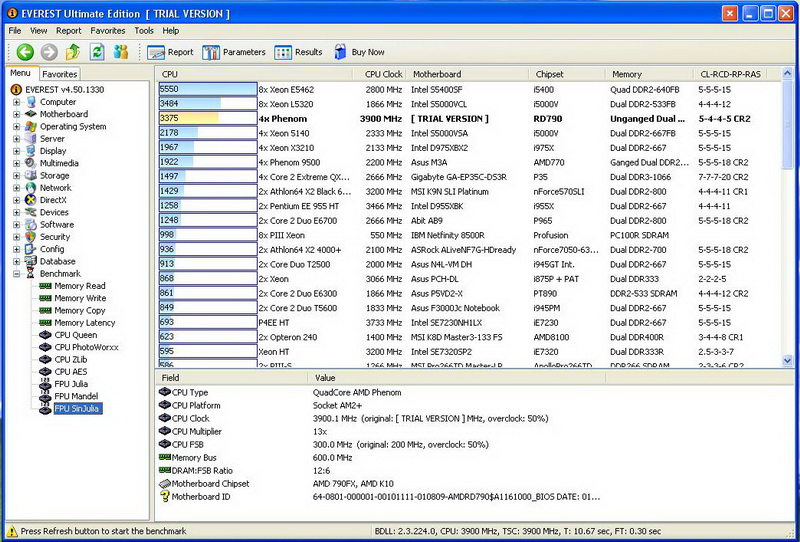Select the Memory Latency benchmark
The height and width of the screenshot is (542, 800).
pyautogui.click(x=85, y=323)
